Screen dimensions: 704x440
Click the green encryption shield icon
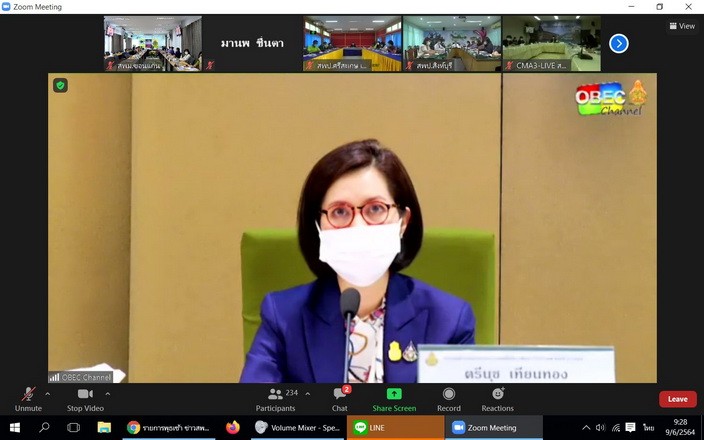[61, 86]
